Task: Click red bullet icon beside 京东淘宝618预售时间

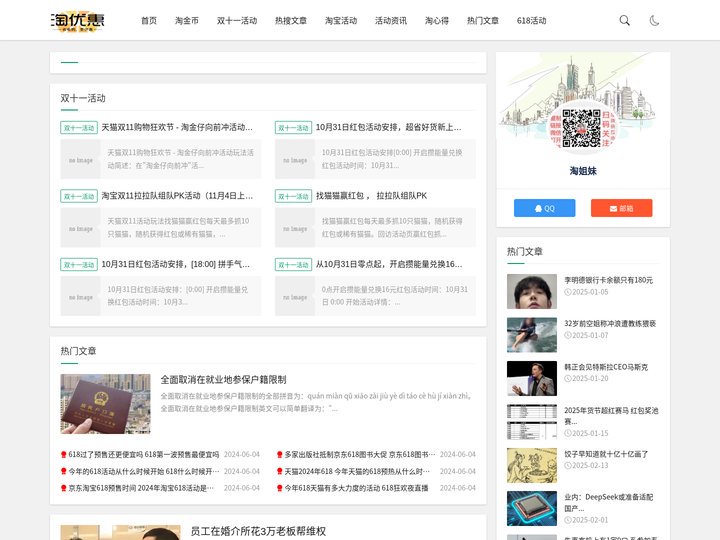Action: click(64, 488)
